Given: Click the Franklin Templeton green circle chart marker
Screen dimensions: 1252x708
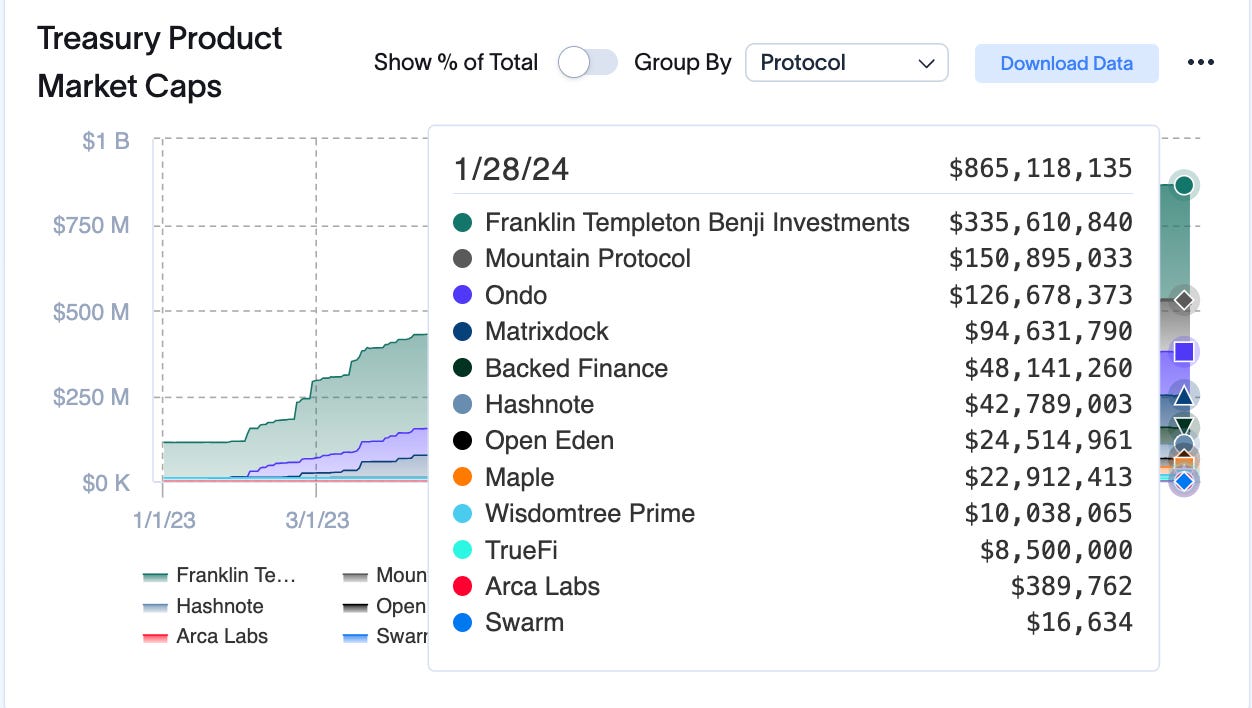Looking at the screenshot, I should (x=1185, y=185).
